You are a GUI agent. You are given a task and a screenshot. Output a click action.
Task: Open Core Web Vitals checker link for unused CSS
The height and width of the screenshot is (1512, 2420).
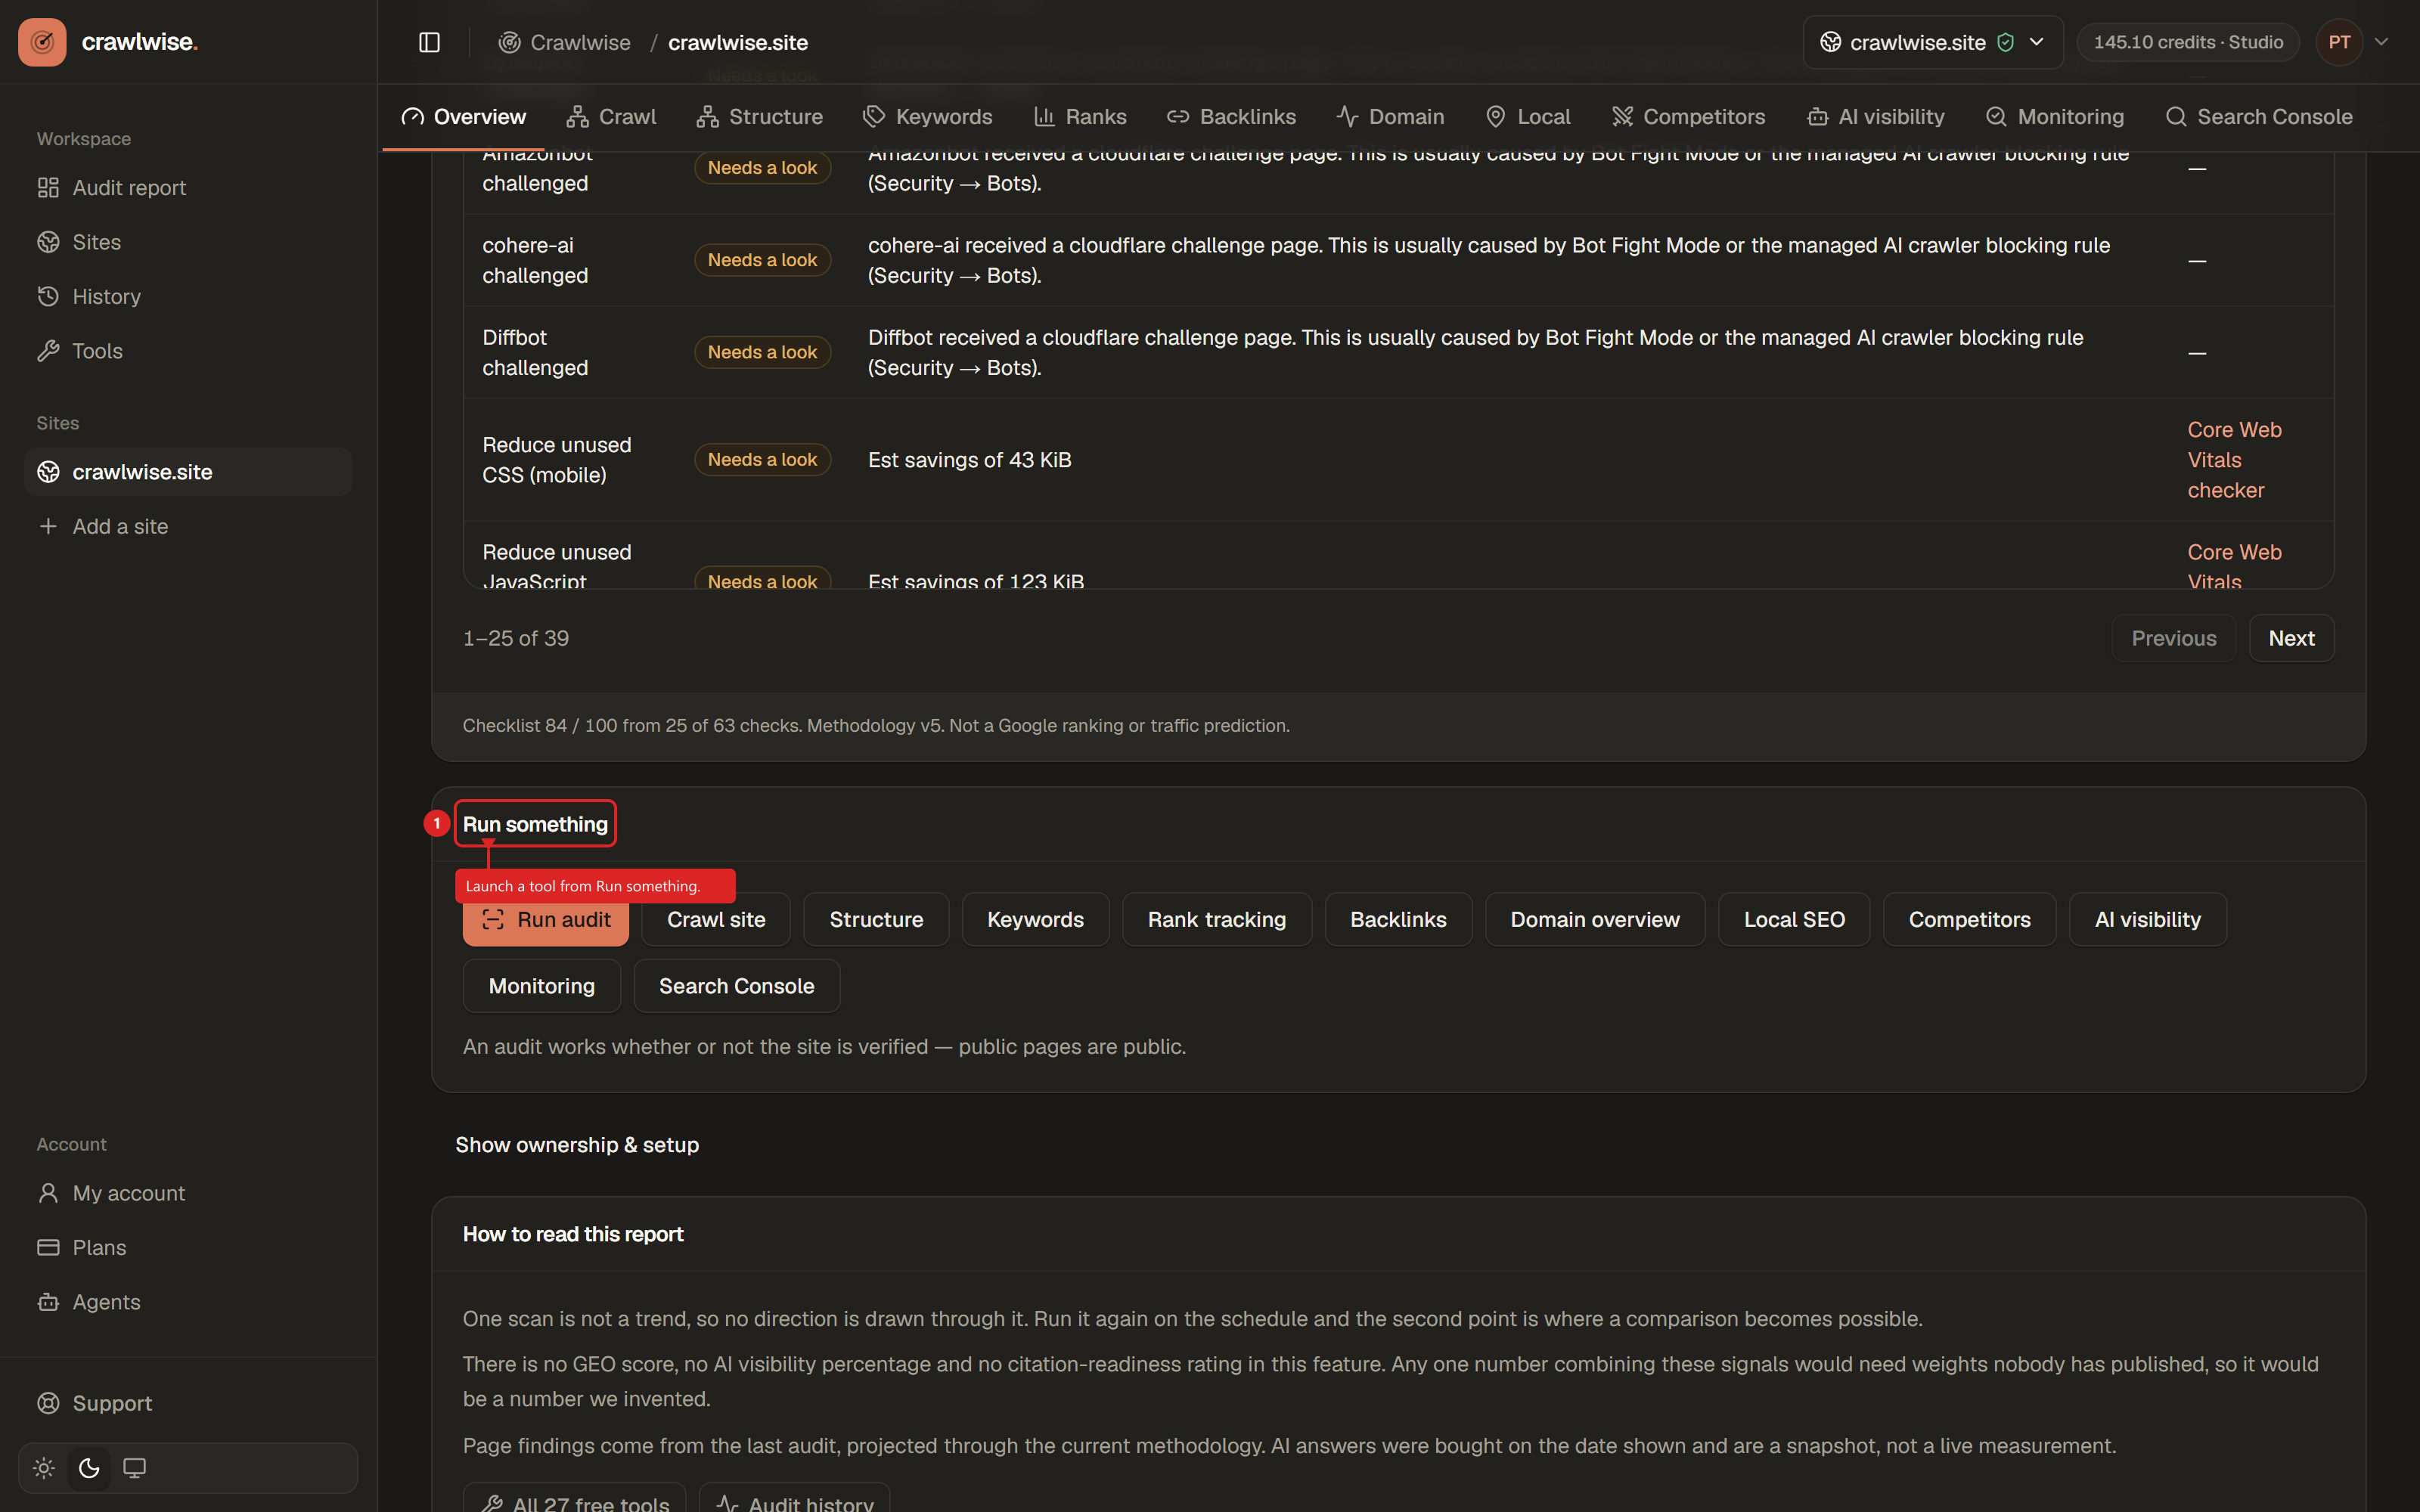coord(2234,460)
